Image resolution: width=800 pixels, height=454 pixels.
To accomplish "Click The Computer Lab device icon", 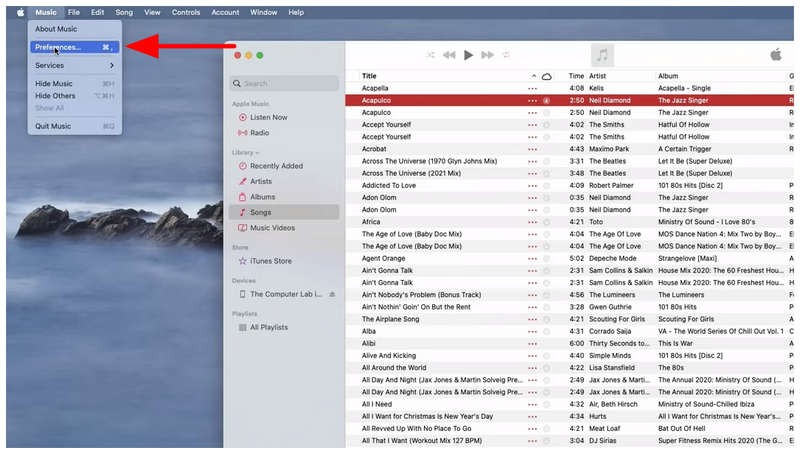I will click(242, 294).
